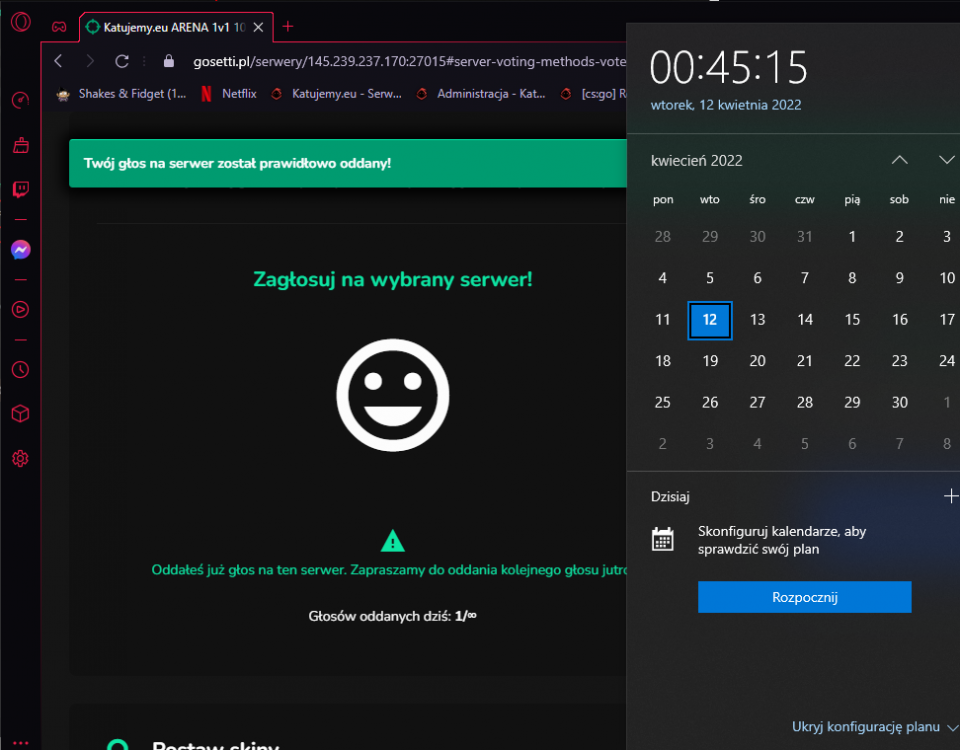Close the Katujemy.eu ARENA tab
The width and height of the screenshot is (960, 750).
click(x=258, y=28)
